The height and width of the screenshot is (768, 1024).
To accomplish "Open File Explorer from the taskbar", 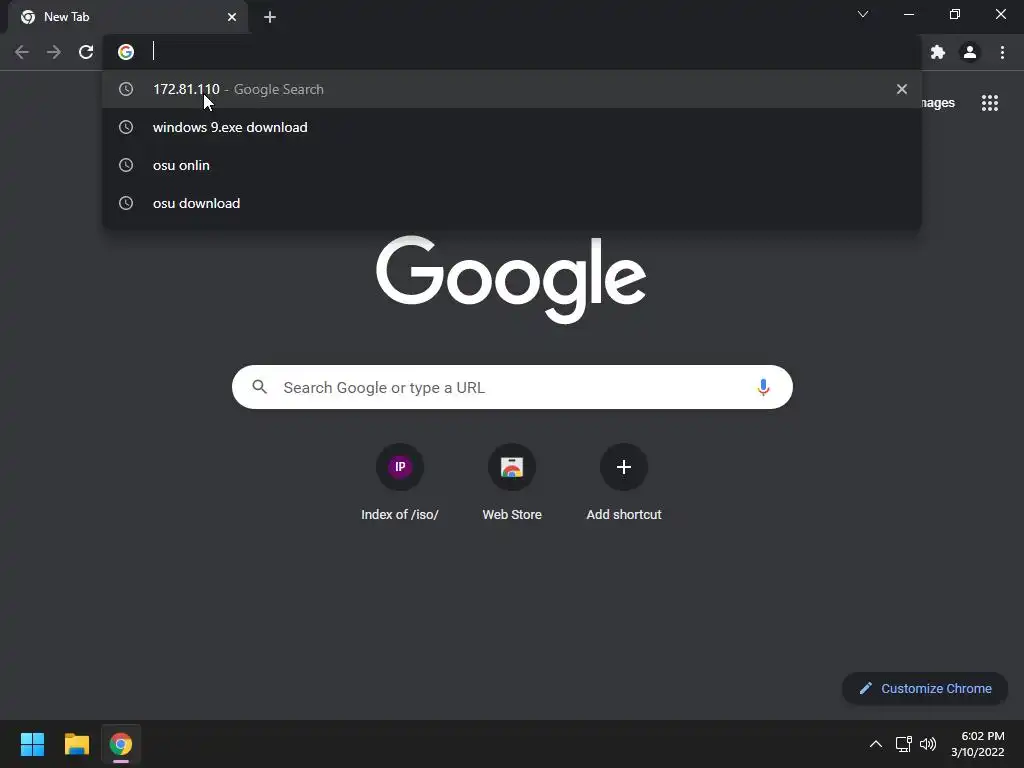I will point(76,744).
